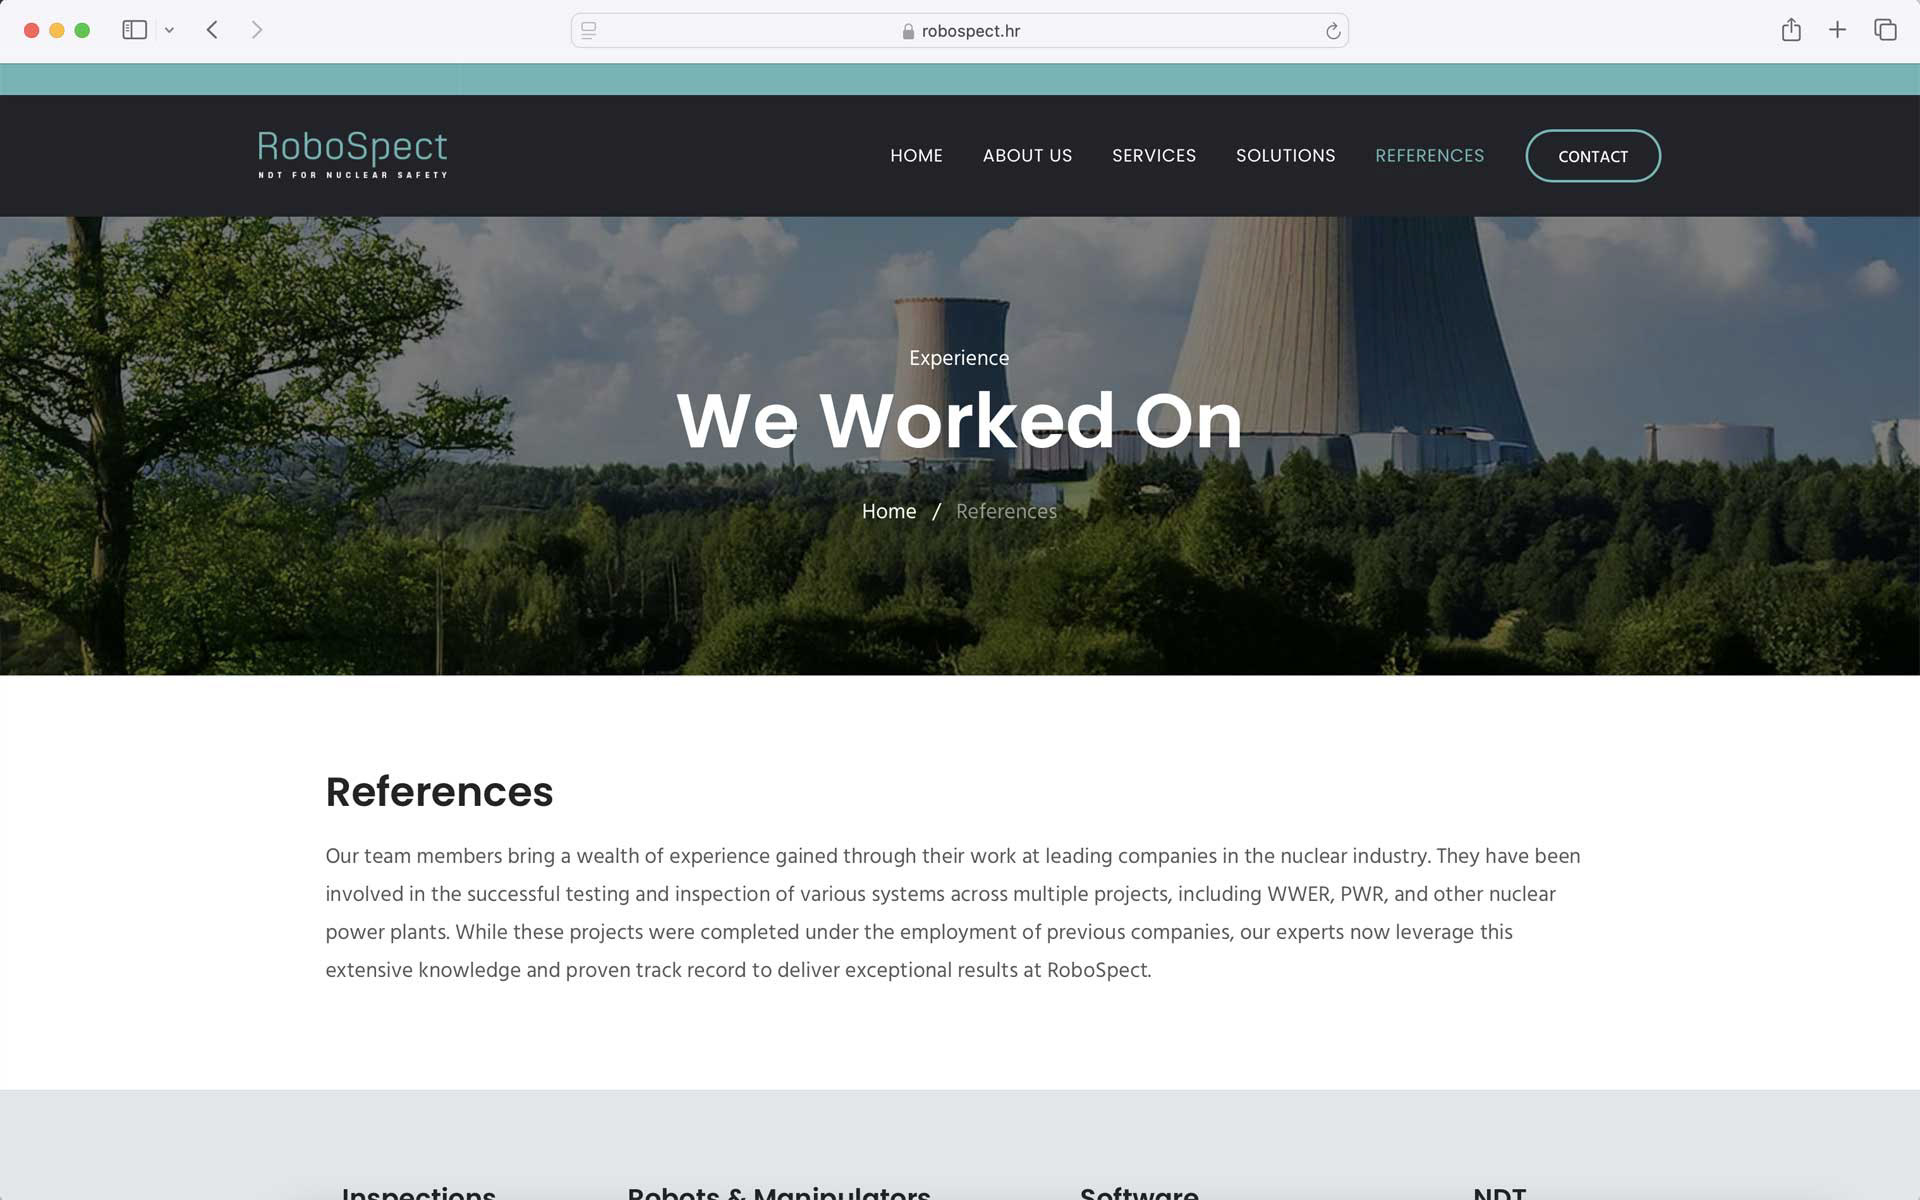
Task: Click the robospect.hr address field
Action: pyautogui.click(x=960, y=31)
